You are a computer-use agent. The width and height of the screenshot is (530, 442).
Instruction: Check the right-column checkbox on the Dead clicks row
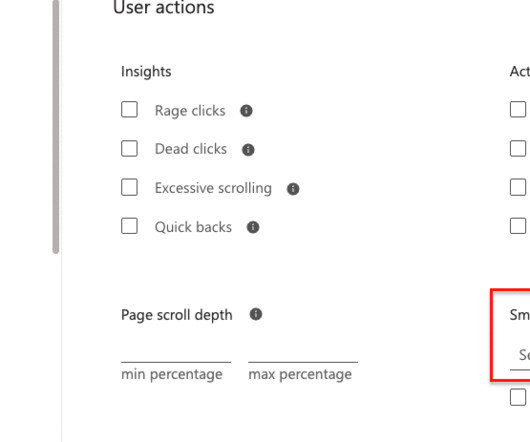(x=518, y=149)
